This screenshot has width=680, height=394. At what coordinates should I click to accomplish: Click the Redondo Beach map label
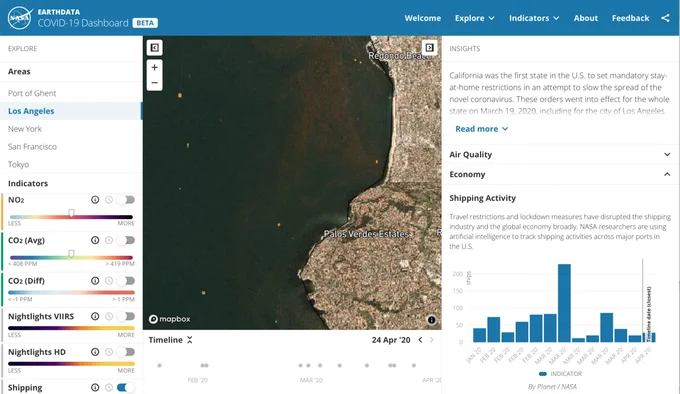click(399, 55)
